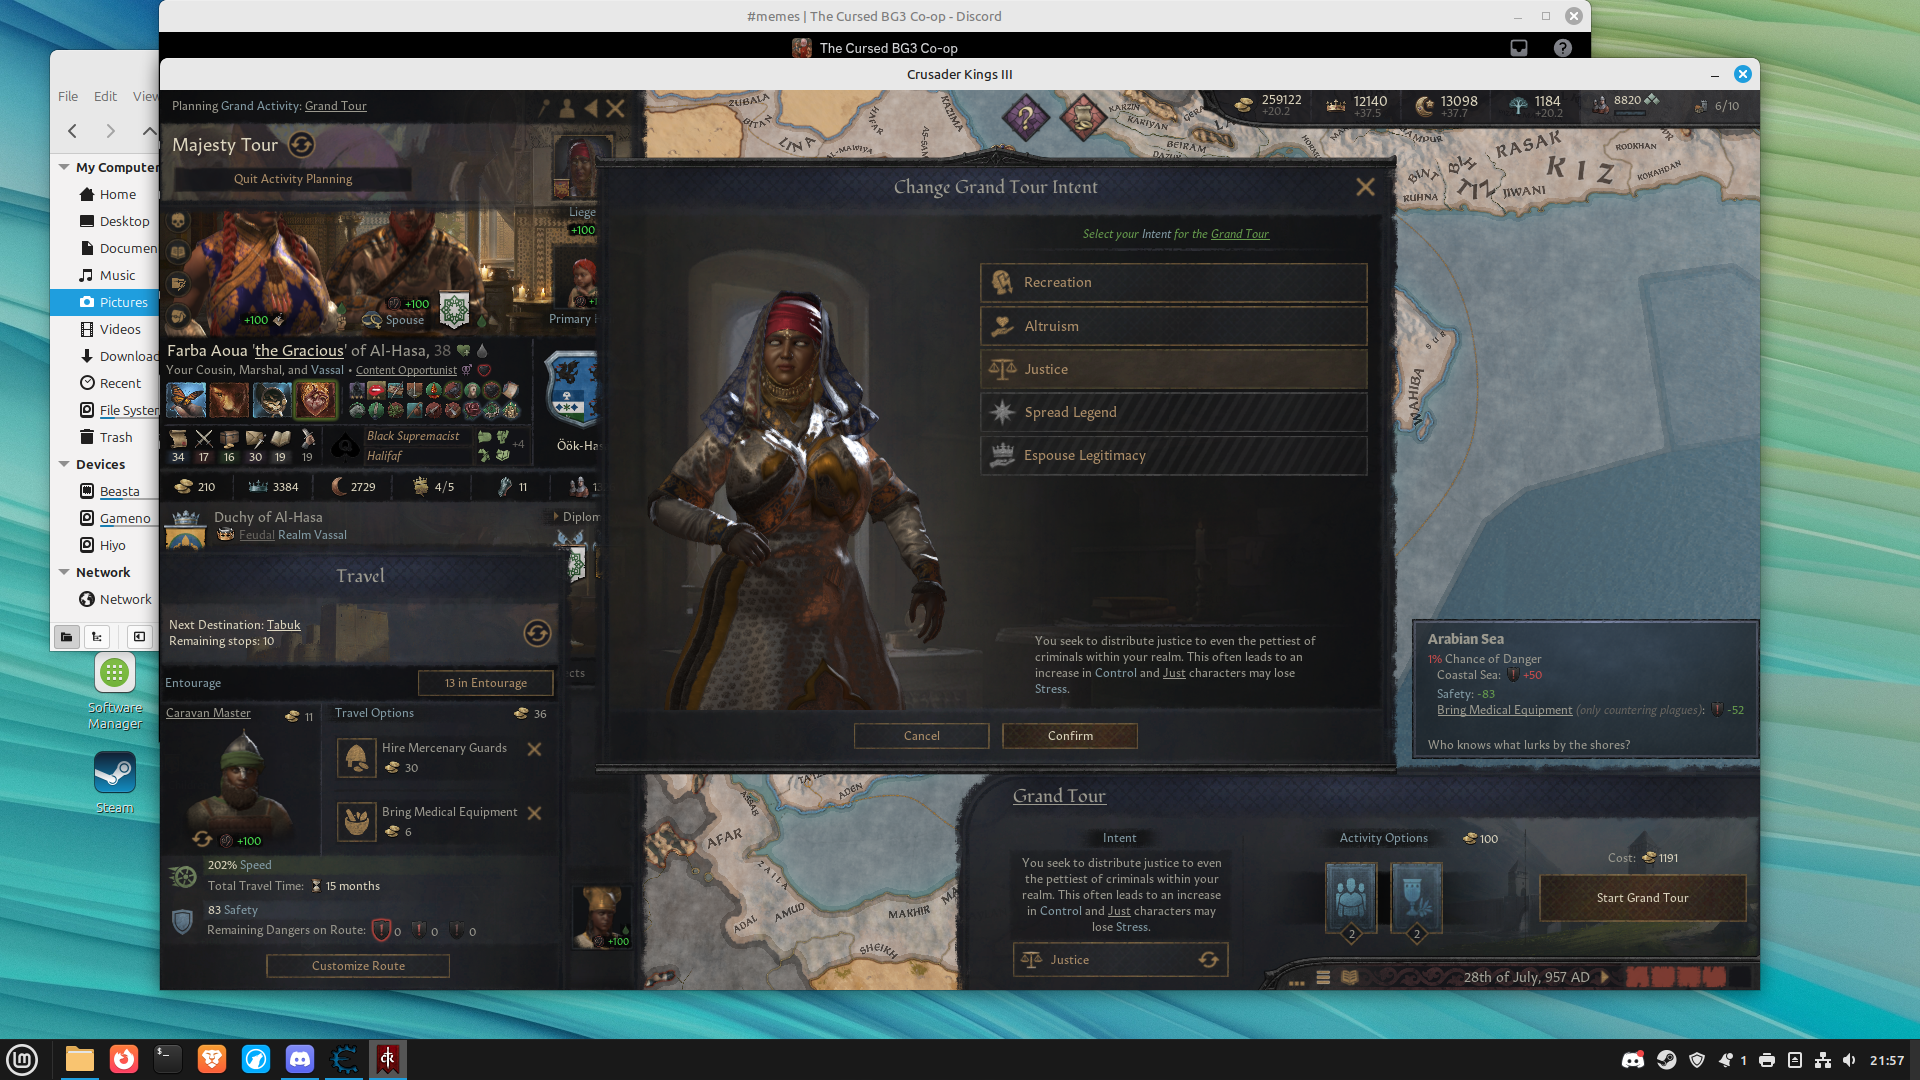The width and height of the screenshot is (1920, 1080).
Task: Open the list icon left of the date
Action: (1323, 978)
